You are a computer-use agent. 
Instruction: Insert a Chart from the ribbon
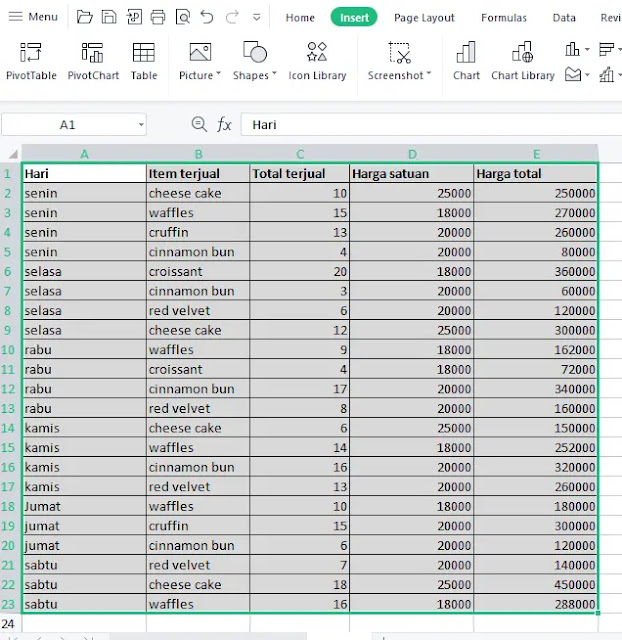point(466,62)
